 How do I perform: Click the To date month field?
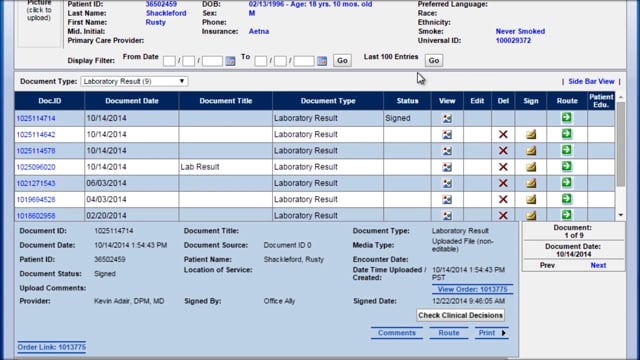260,61
